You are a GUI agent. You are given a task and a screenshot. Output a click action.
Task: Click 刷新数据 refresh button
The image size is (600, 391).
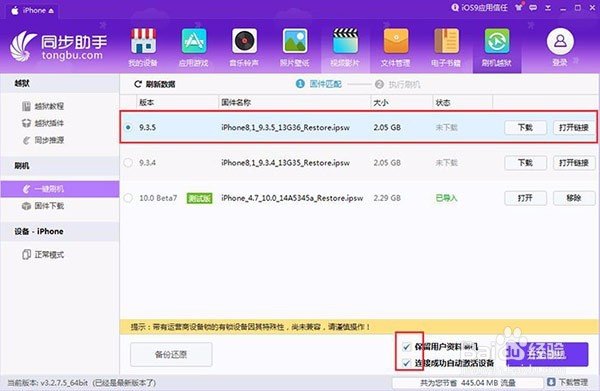click(x=155, y=84)
